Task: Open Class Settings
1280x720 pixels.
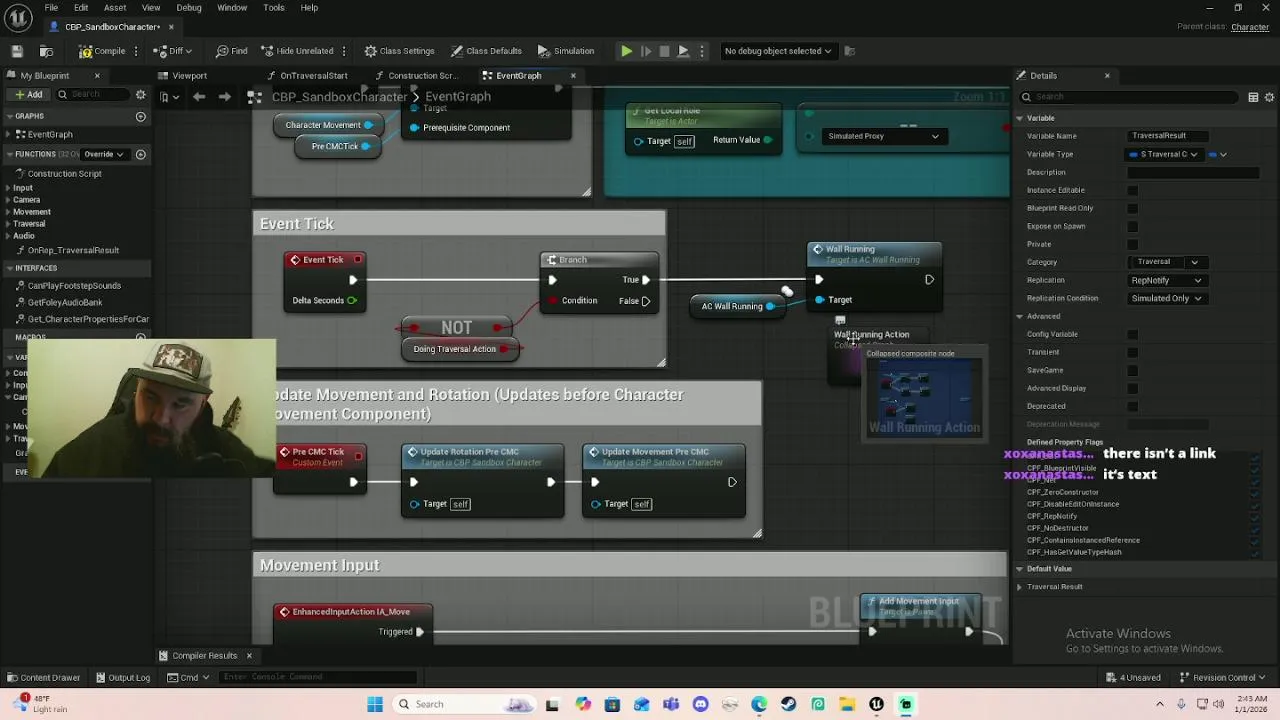Action: point(399,51)
